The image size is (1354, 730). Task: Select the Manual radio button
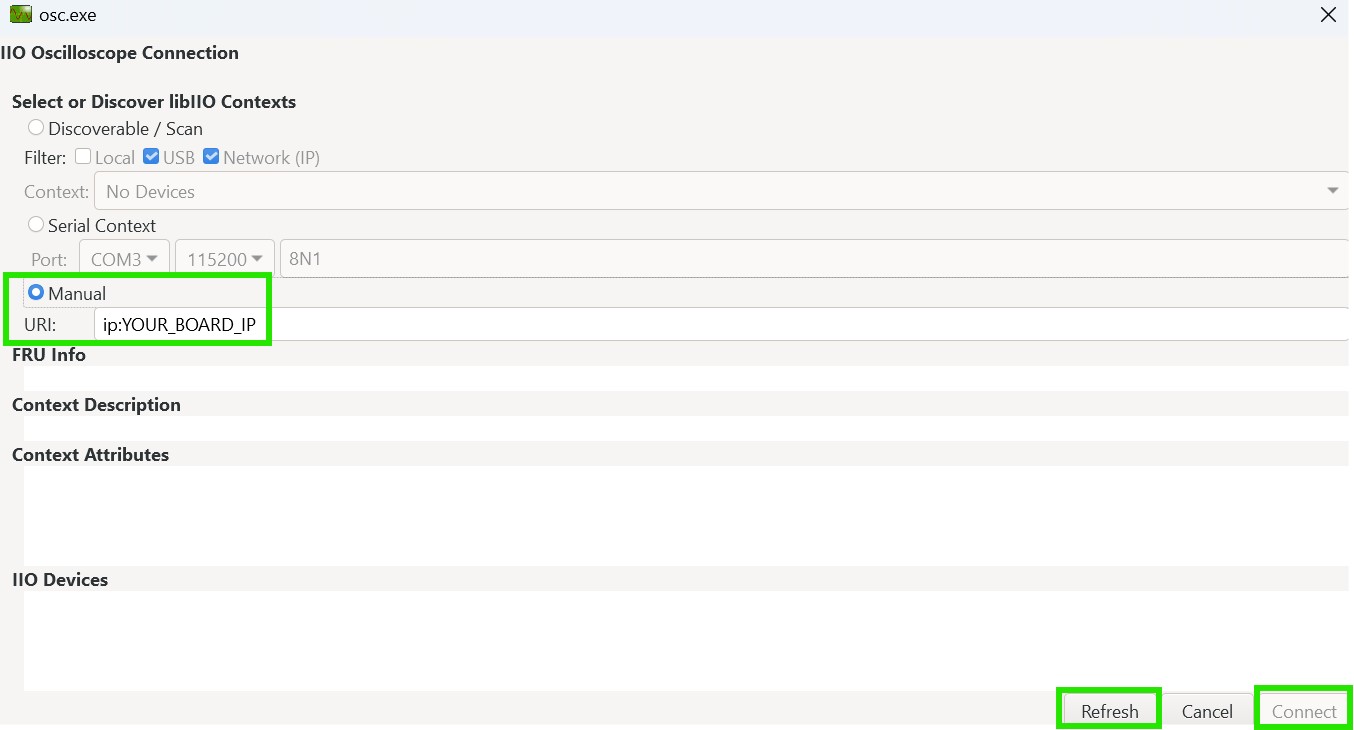pyautogui.click(x=36, y=293)
